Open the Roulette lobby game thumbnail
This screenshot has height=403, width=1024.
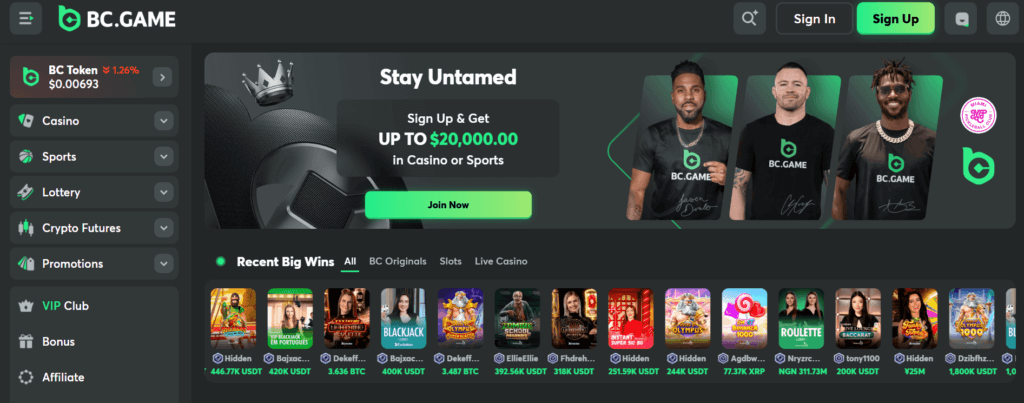tap(801, 319)
